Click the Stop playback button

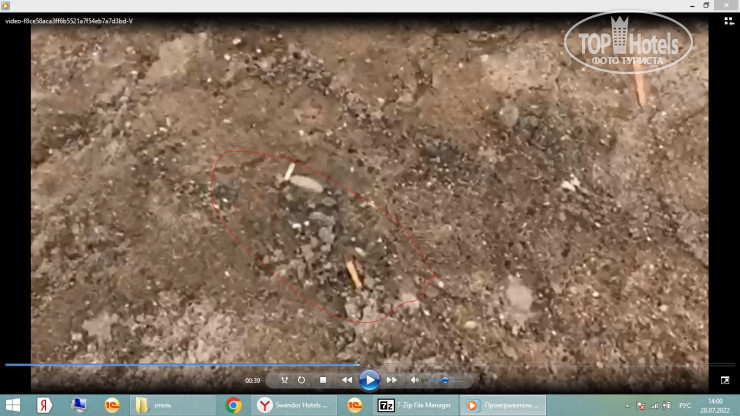coord(323,380)
